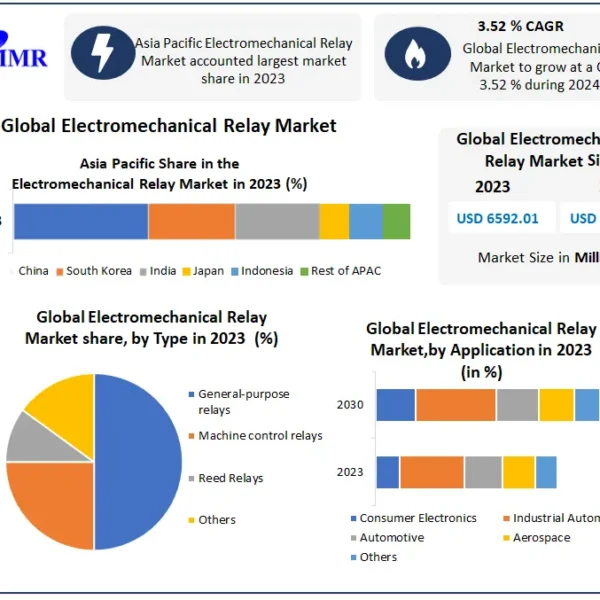
Task: Click the blue segment of the 2023 application bar
Action: click(388, 472)
